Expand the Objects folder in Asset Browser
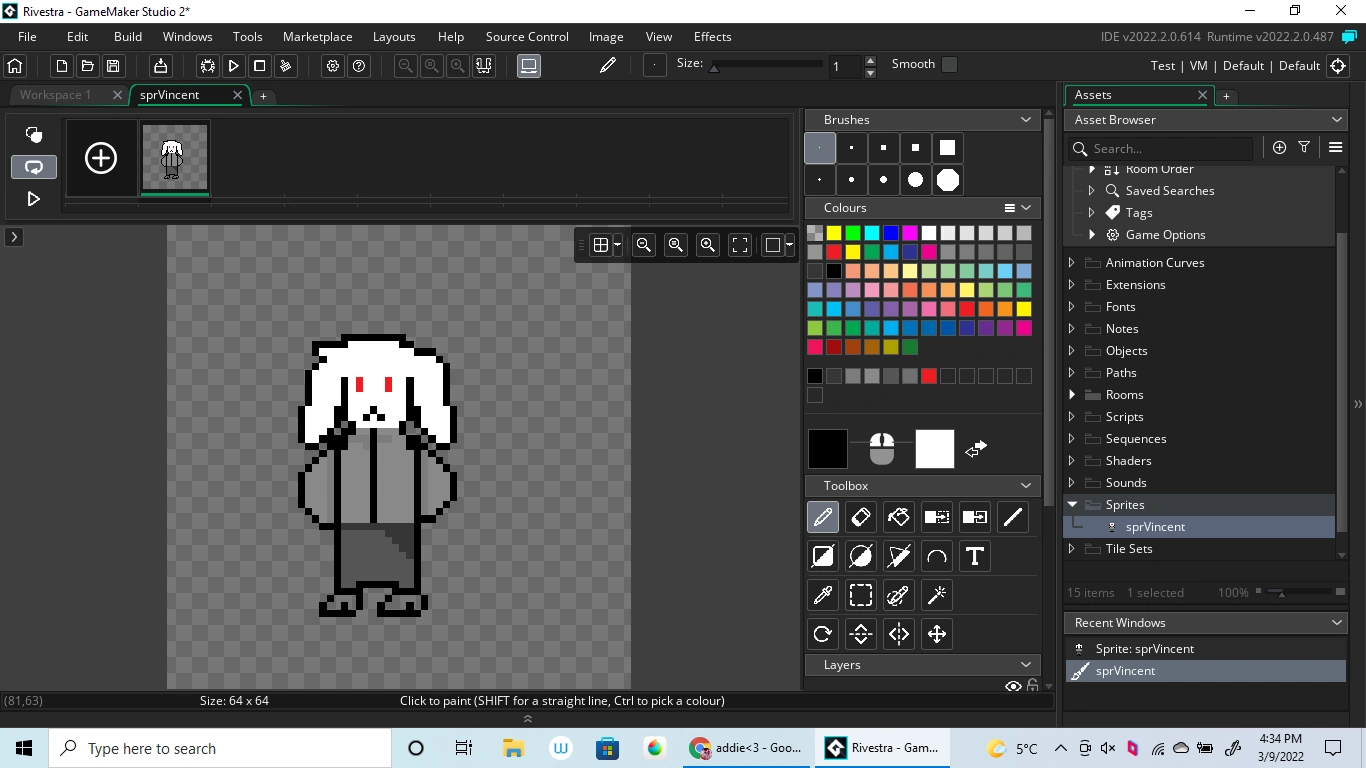Screen dimensions: 1366x768 tap(1071, 350)
